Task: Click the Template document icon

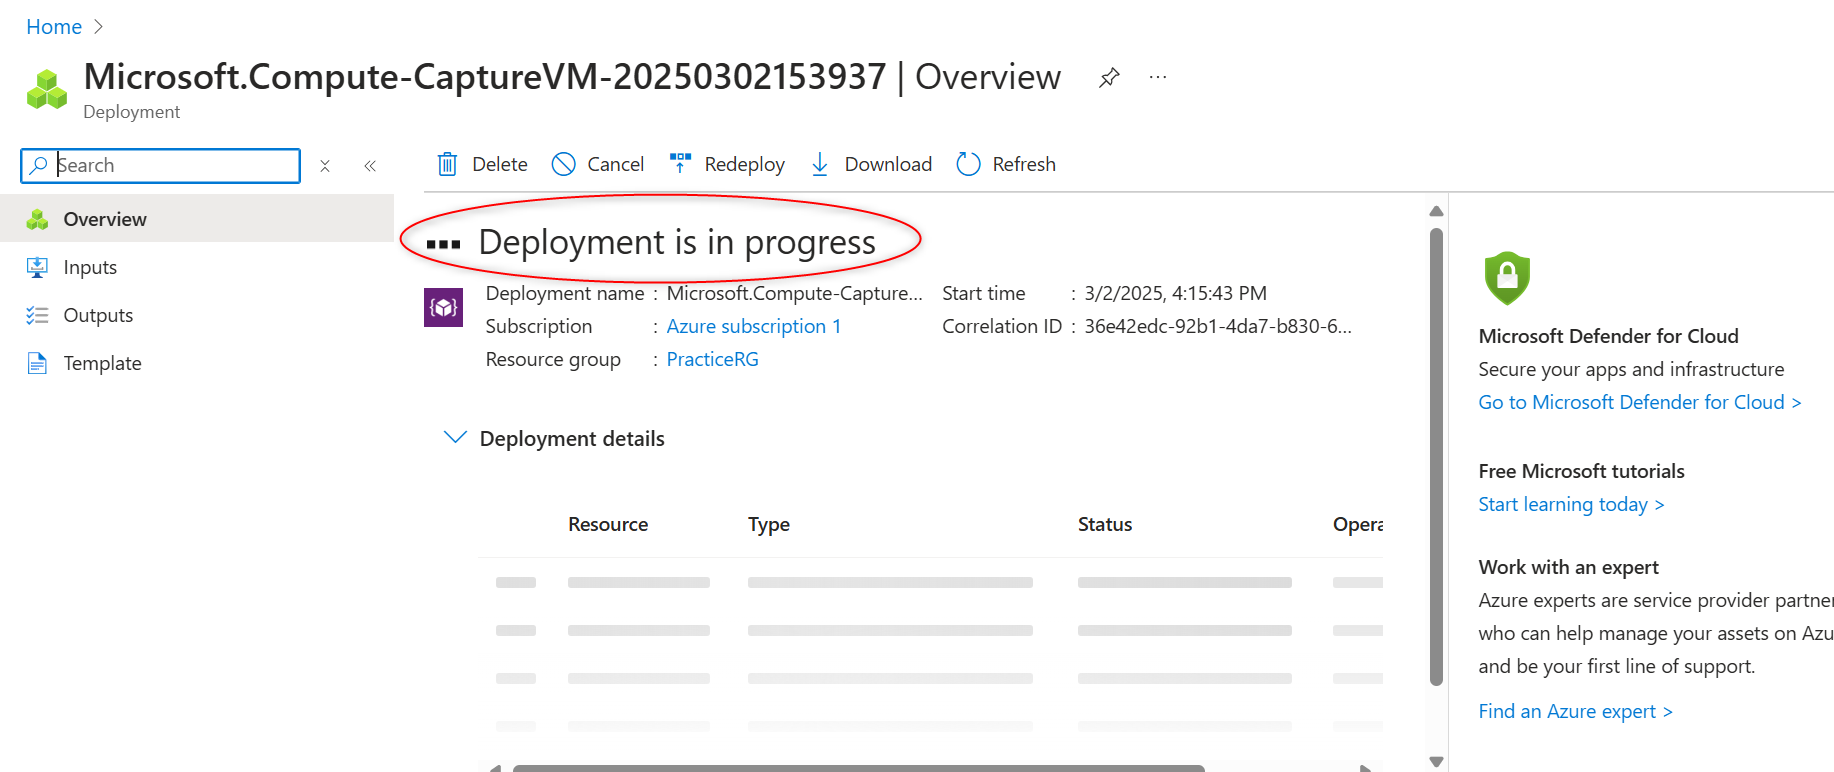Action: click(37, 363)
